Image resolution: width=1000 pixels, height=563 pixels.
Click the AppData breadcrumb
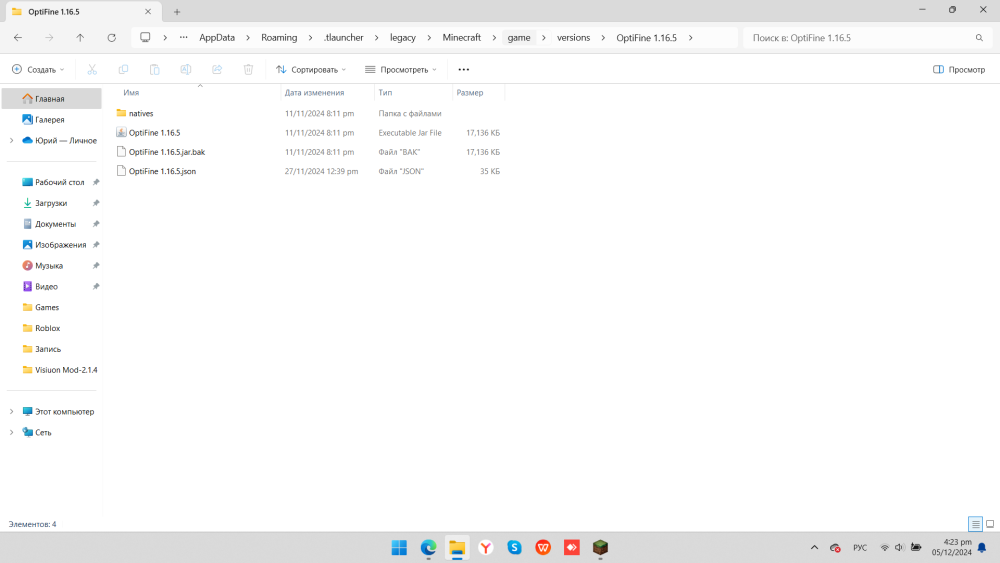click(x=217, y=38)
